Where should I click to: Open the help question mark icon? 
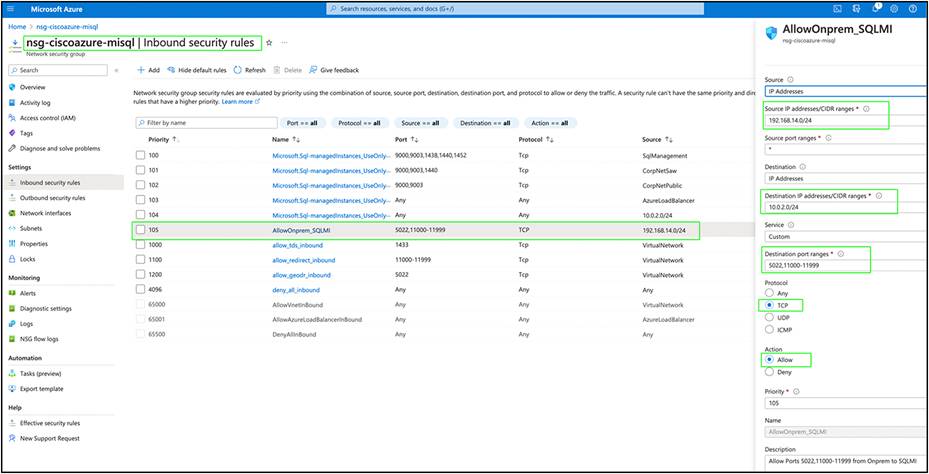tap(913, 9)
